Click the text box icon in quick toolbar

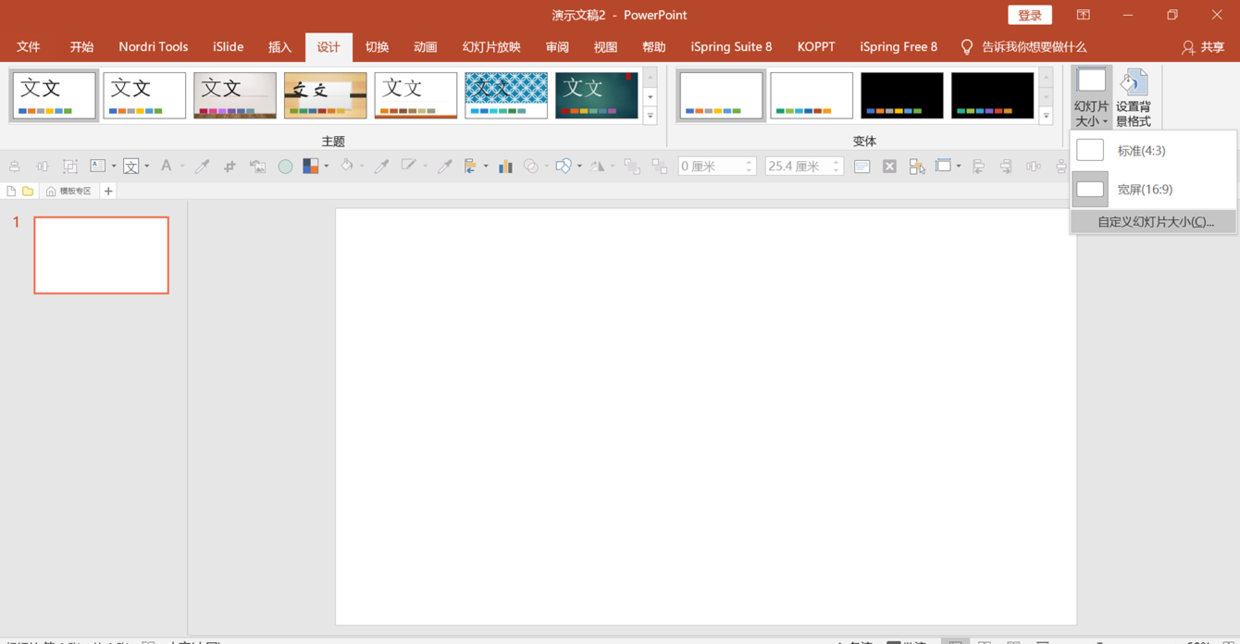97,166
